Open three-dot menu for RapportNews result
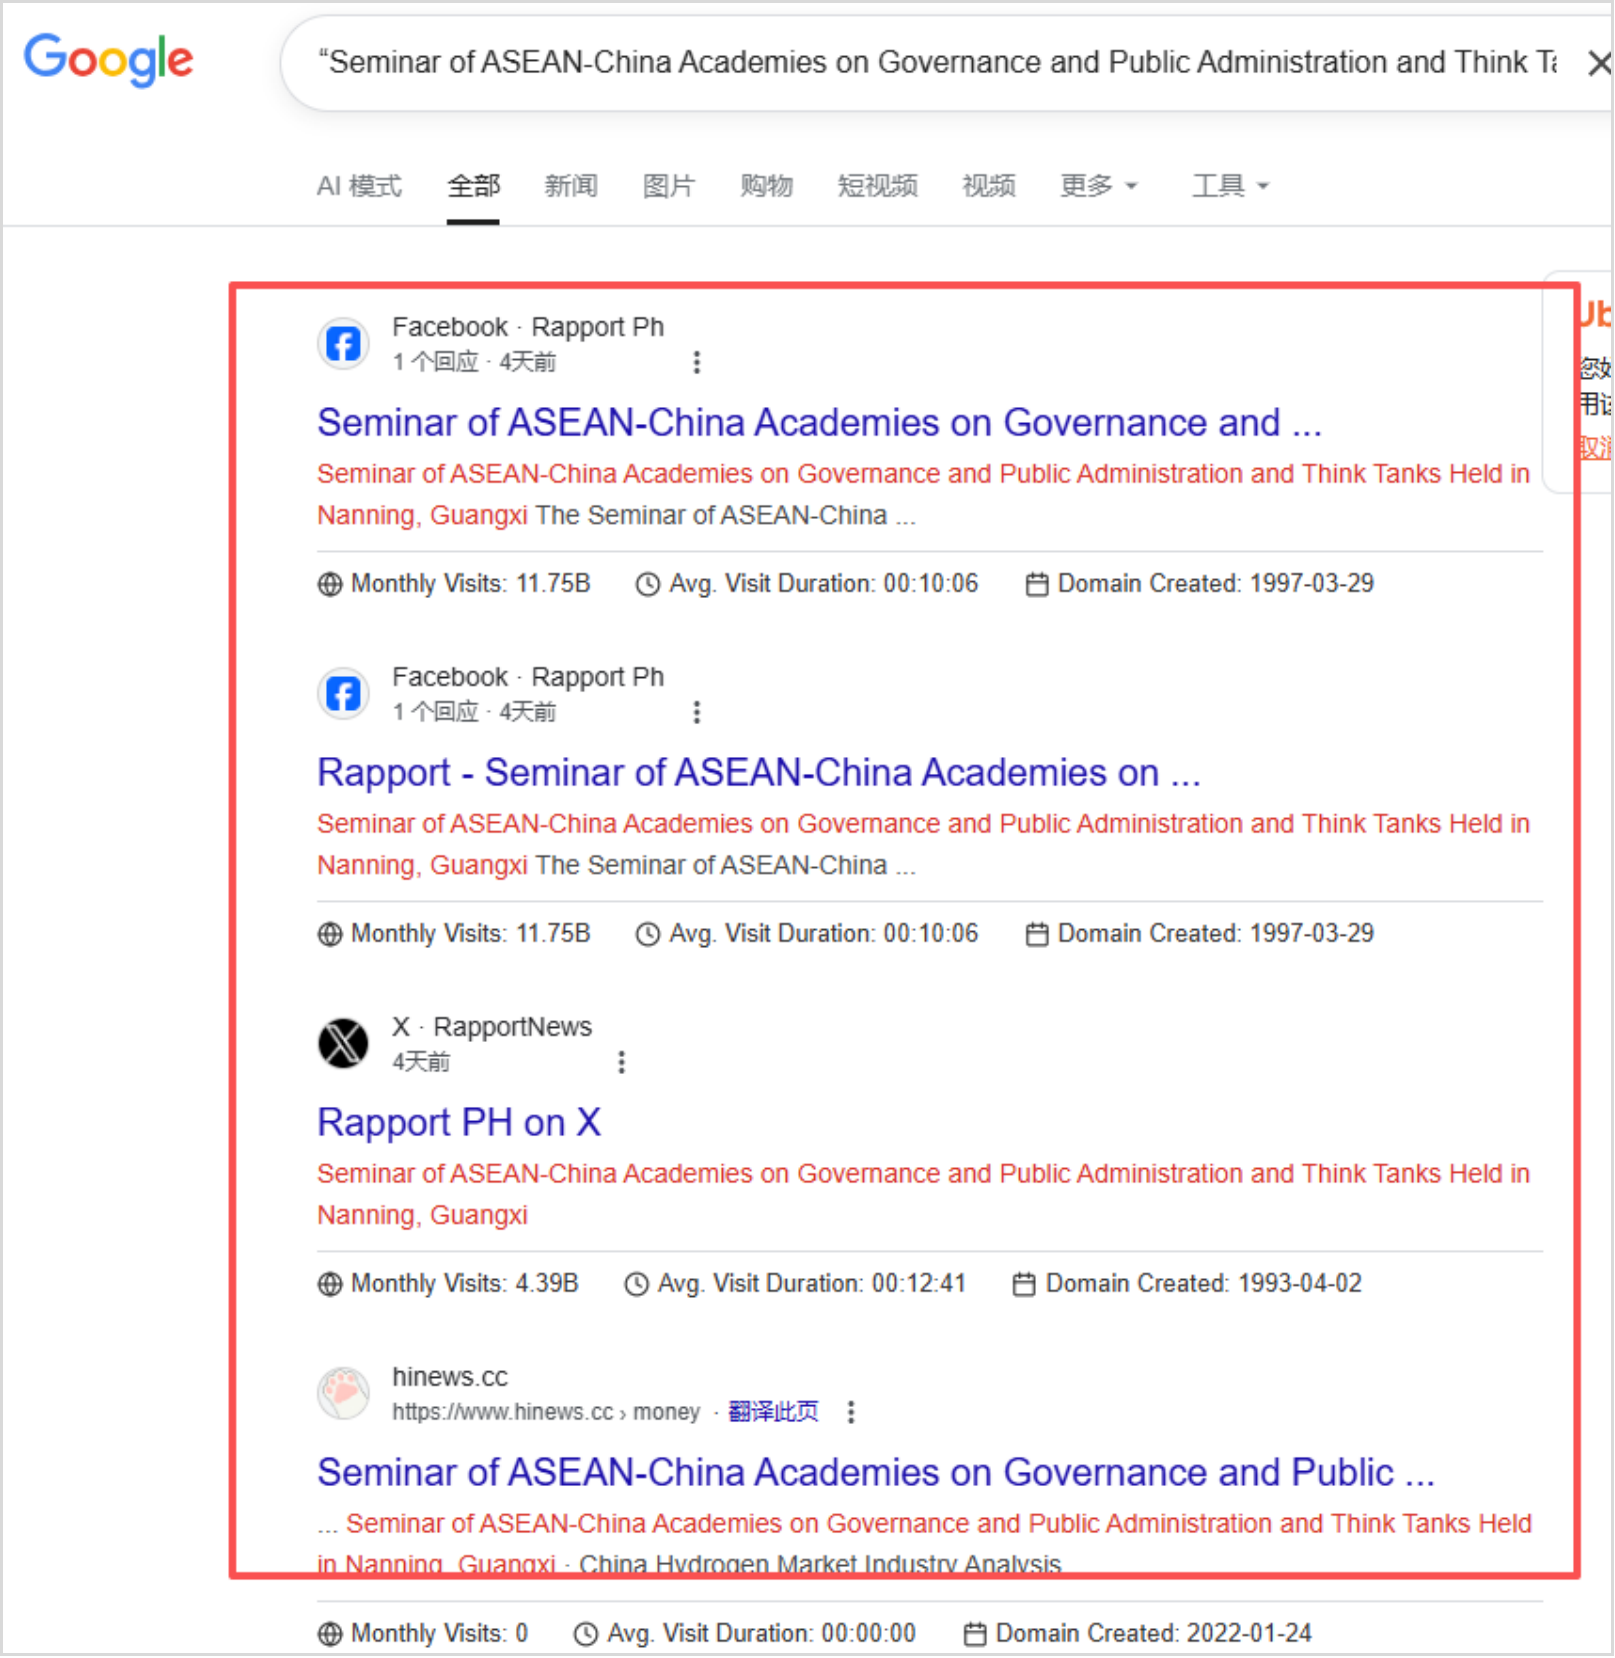 point(621,1062)
